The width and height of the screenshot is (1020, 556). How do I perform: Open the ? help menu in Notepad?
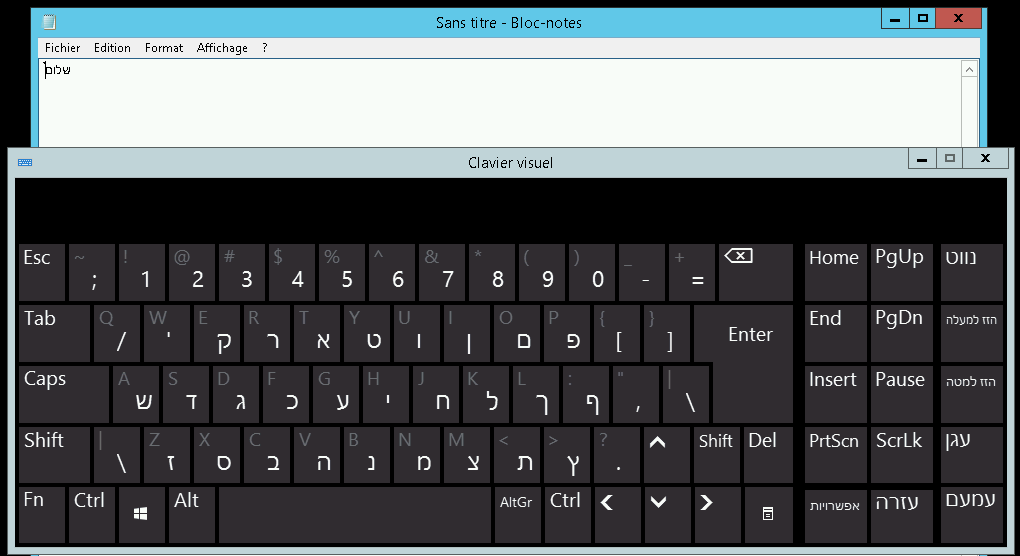tap(265, 47)
